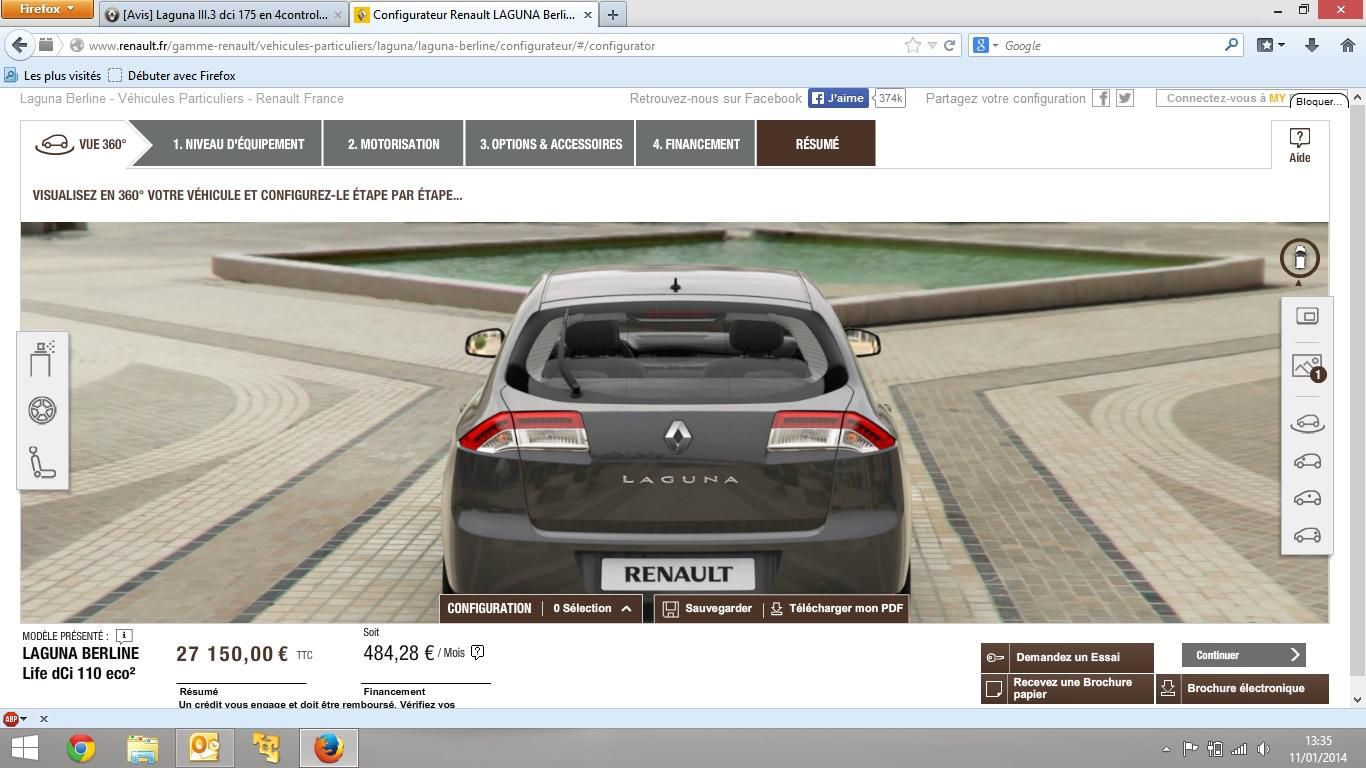Image resolution: width=1366 pixels, height=768 pixels.
Task: Click the page scrollbar down arrow
Action: tap(1357, 699)
